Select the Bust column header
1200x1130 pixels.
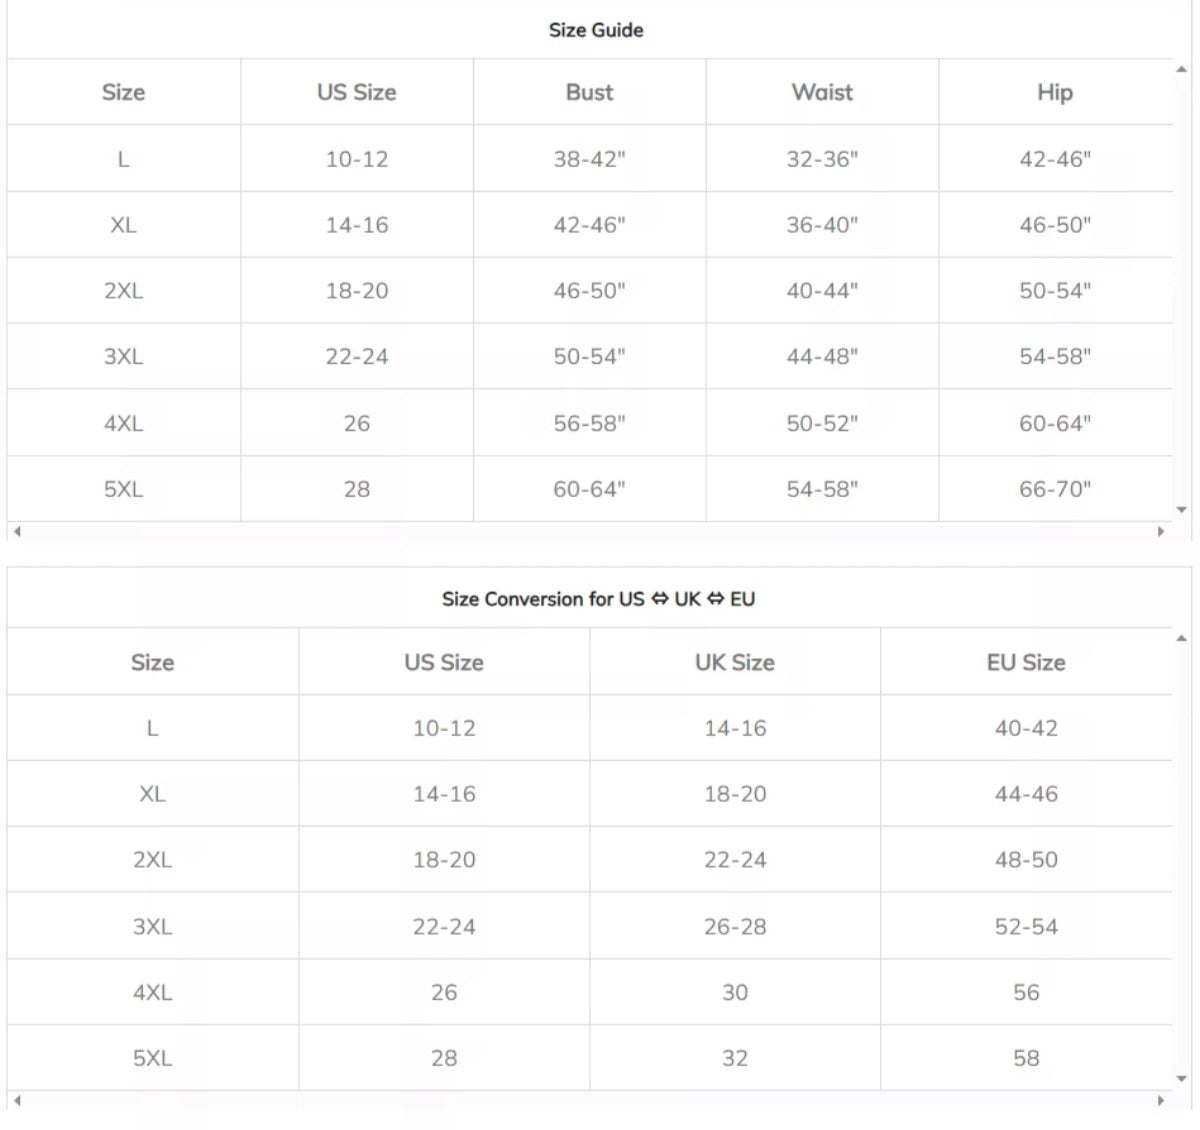[589, 92]
